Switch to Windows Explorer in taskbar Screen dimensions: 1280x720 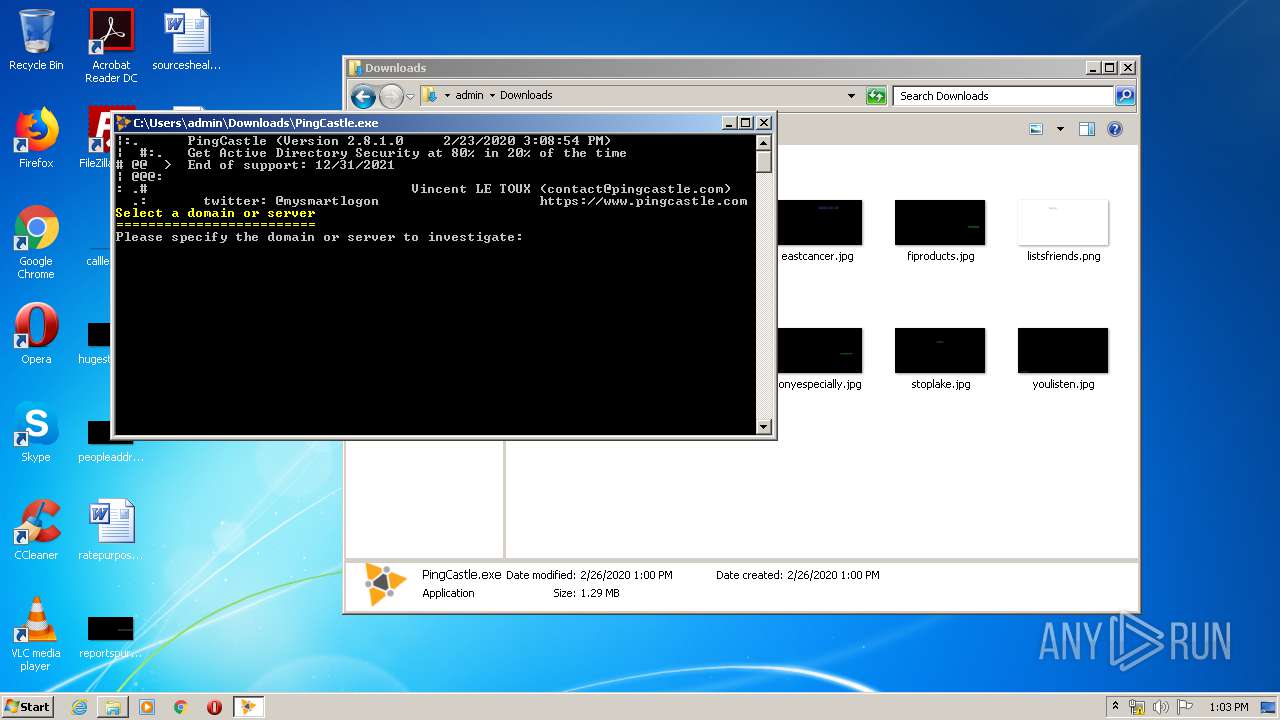click(113, 707)
